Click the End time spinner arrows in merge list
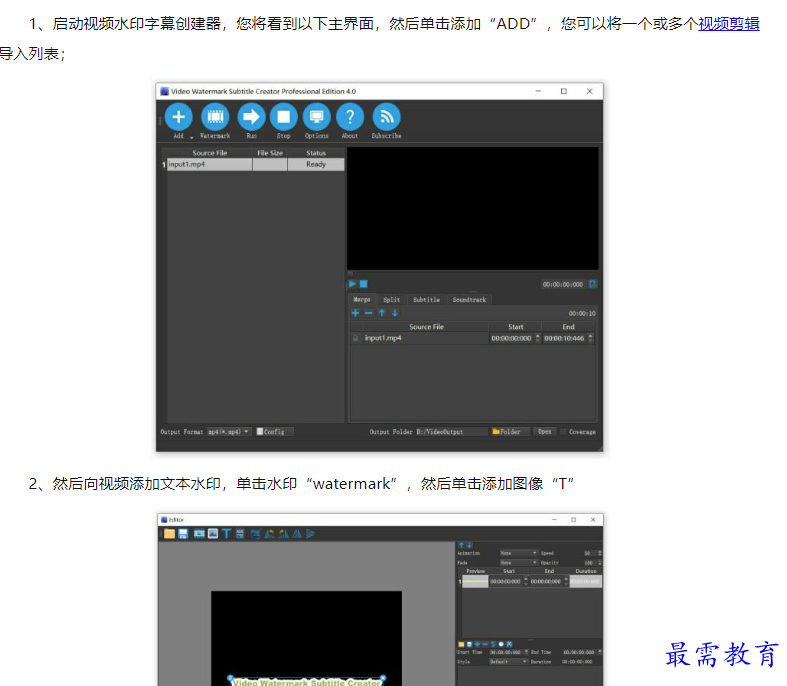This screenshot has width=787, height=686. 591,338
